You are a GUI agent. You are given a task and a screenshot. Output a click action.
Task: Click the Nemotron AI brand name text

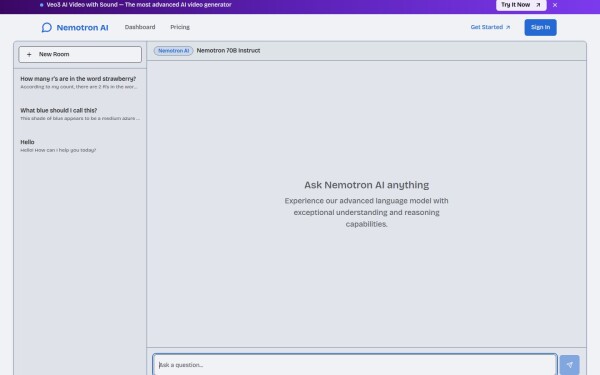point(82,28)
